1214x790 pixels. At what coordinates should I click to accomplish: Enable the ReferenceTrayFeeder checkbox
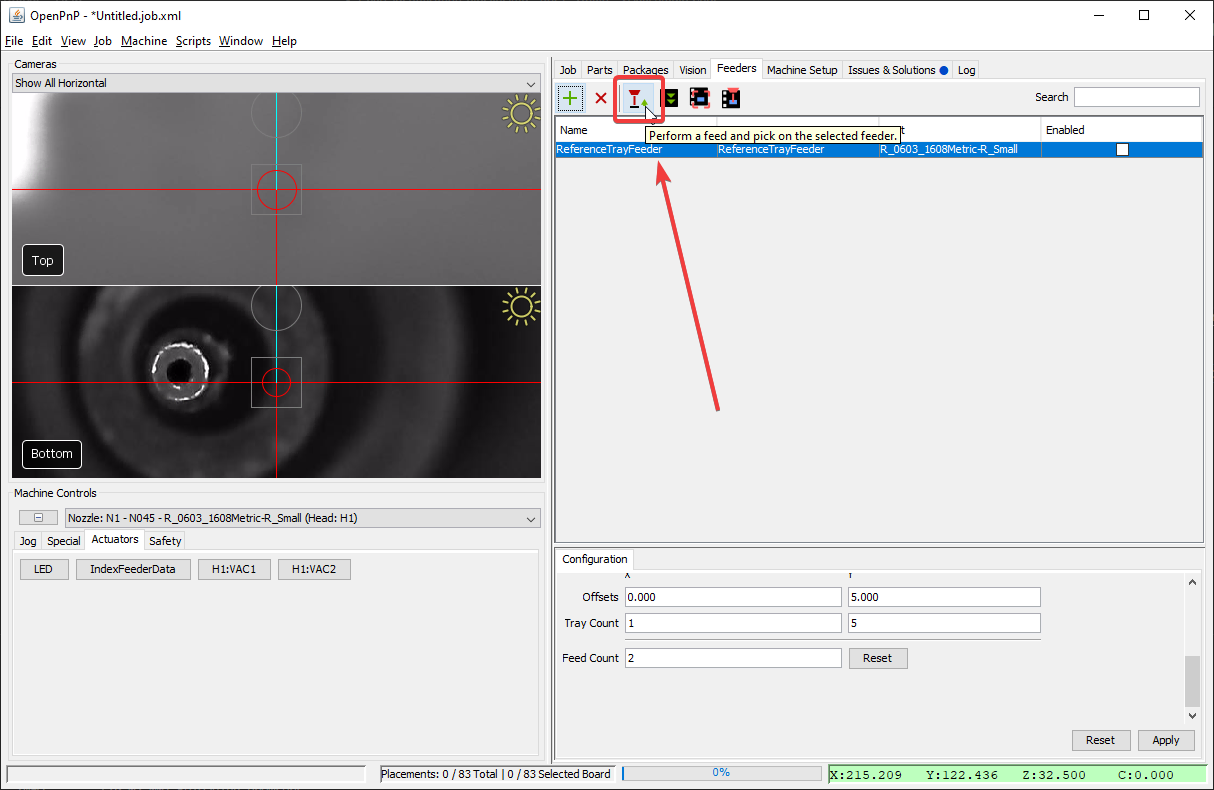point(1122,149)
